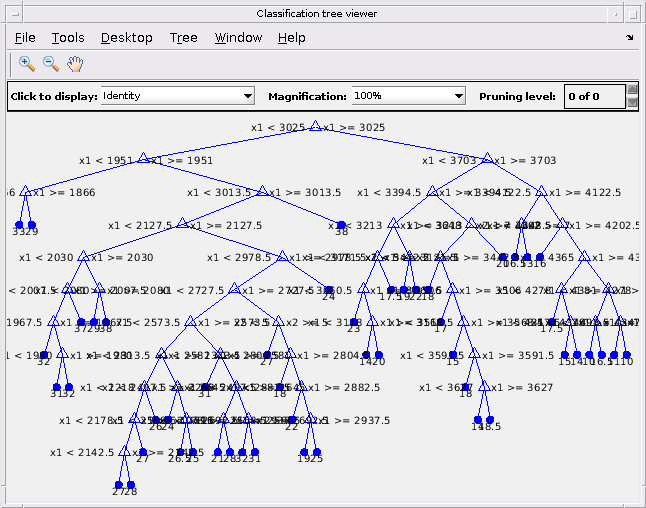Click the branch node x1 < 1951 triangle
This screenshot has height=508, width=646.
coord(143,158)
